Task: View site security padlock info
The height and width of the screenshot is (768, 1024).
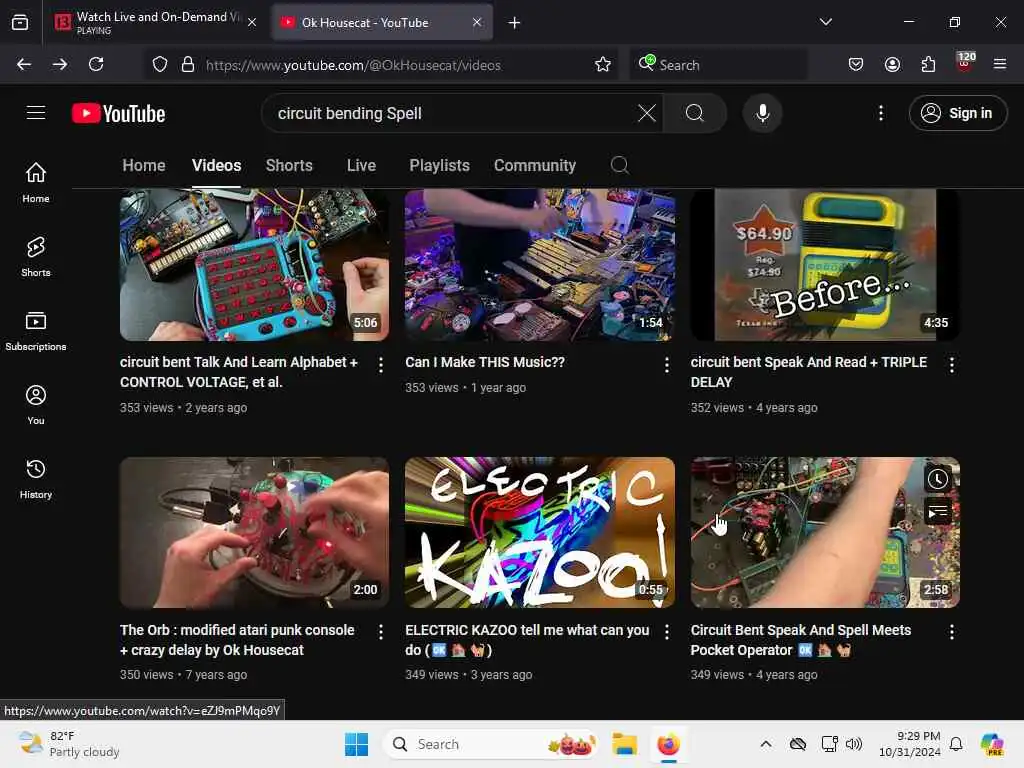Action: (188, 64)
